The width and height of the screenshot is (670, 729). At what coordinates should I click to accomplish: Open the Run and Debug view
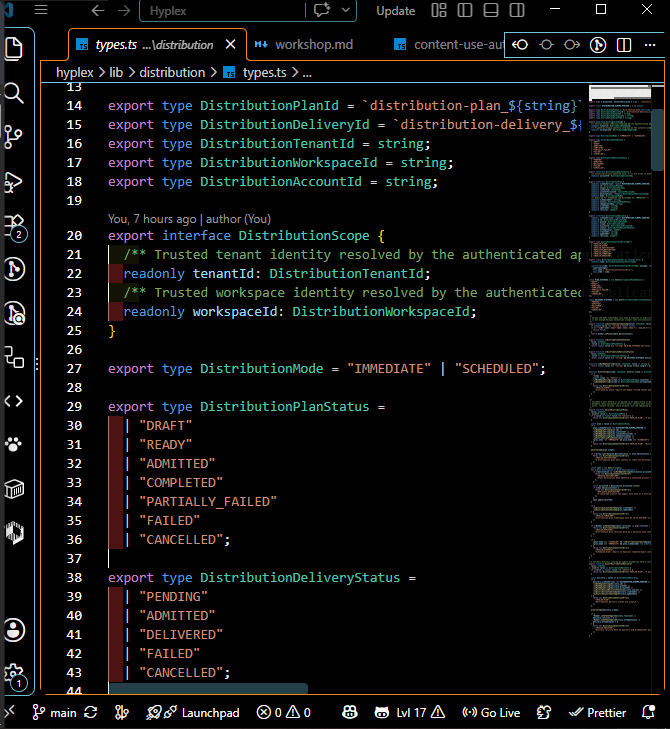[14, 181]
